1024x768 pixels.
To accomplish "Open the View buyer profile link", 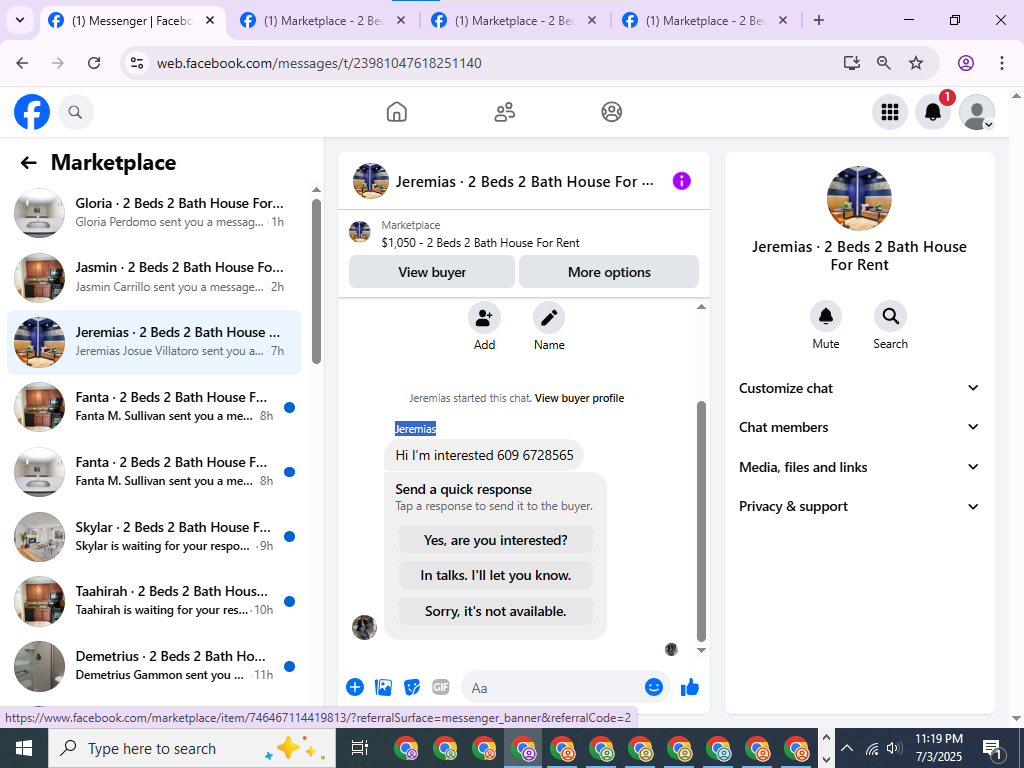I will 579,398.
